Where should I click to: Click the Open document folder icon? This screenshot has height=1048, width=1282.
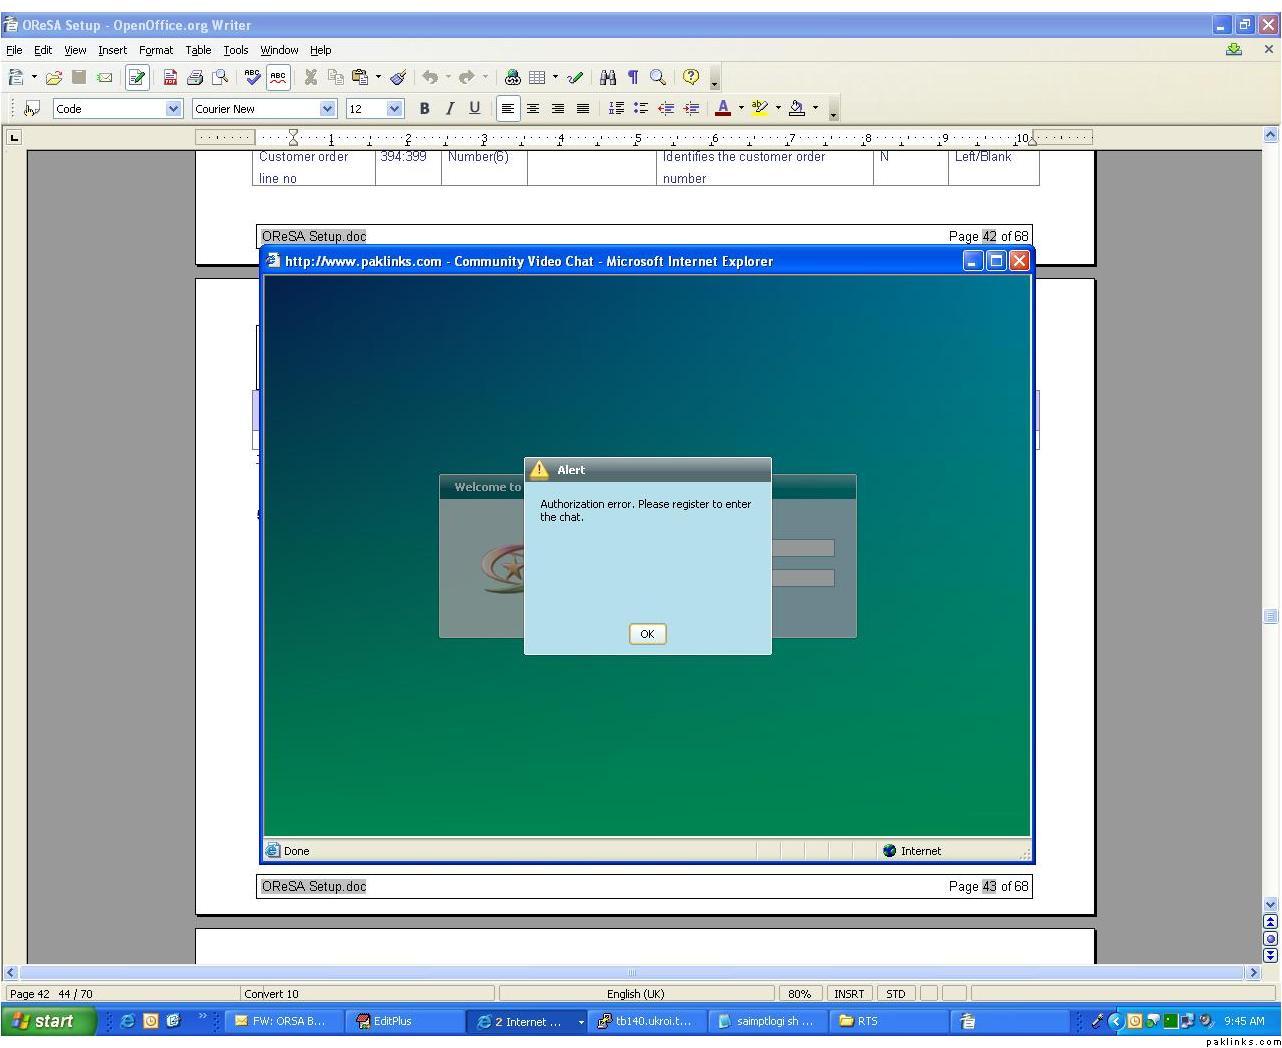tap(54, 77)
